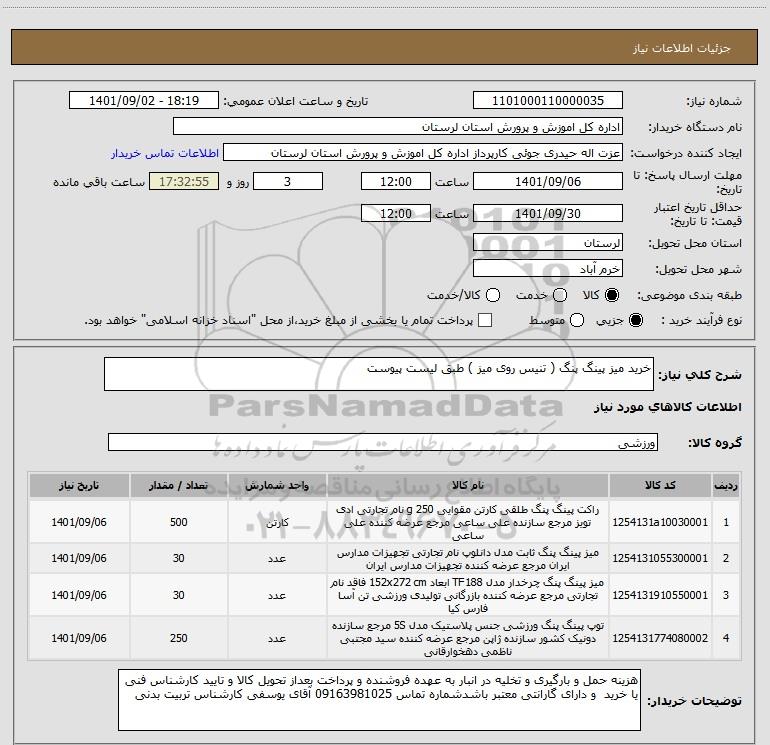Click the remaining days field showing 3

pos(288,181)
